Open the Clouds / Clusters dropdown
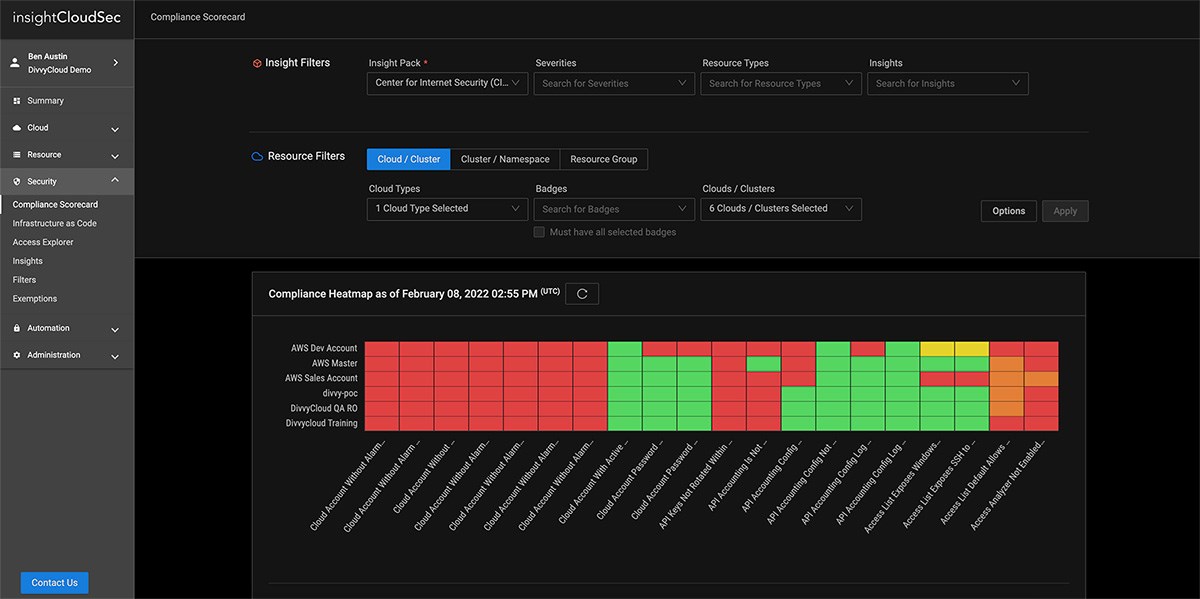 [781, 209]
